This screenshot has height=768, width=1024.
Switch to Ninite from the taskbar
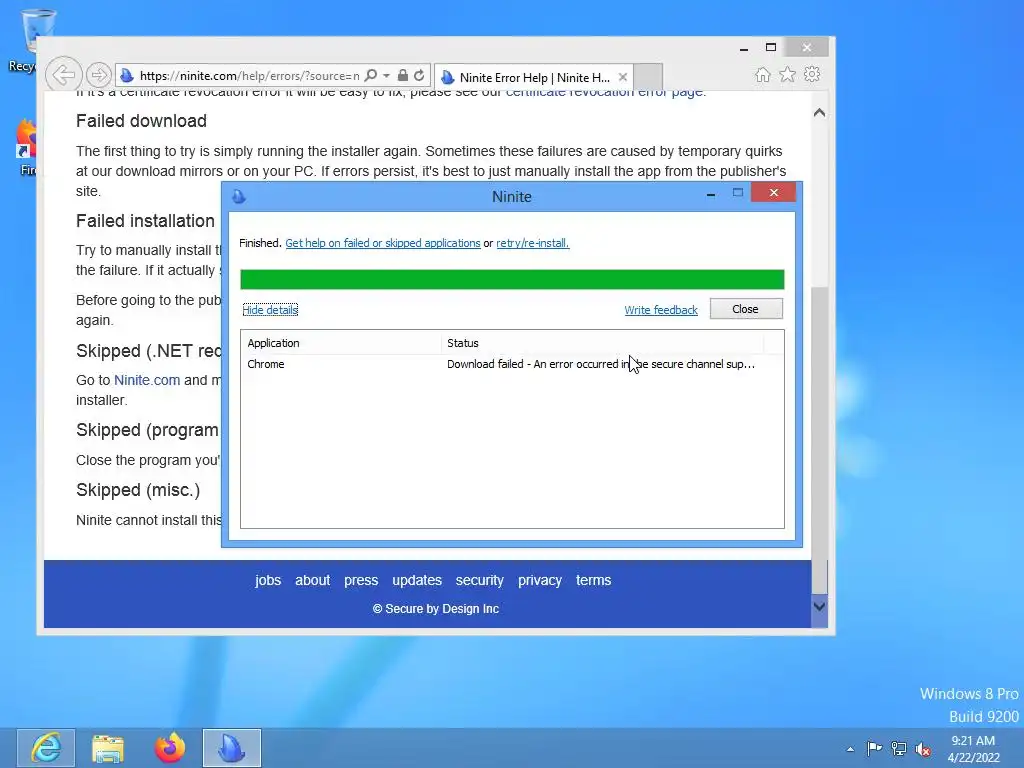(x=232, y=748)
